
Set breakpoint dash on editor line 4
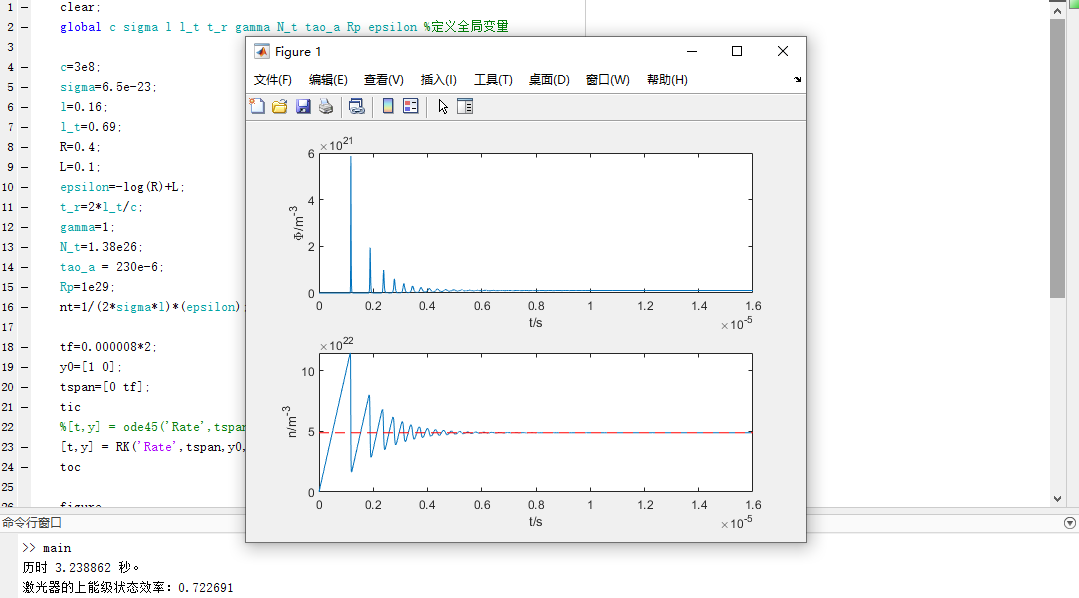point(24,67)
